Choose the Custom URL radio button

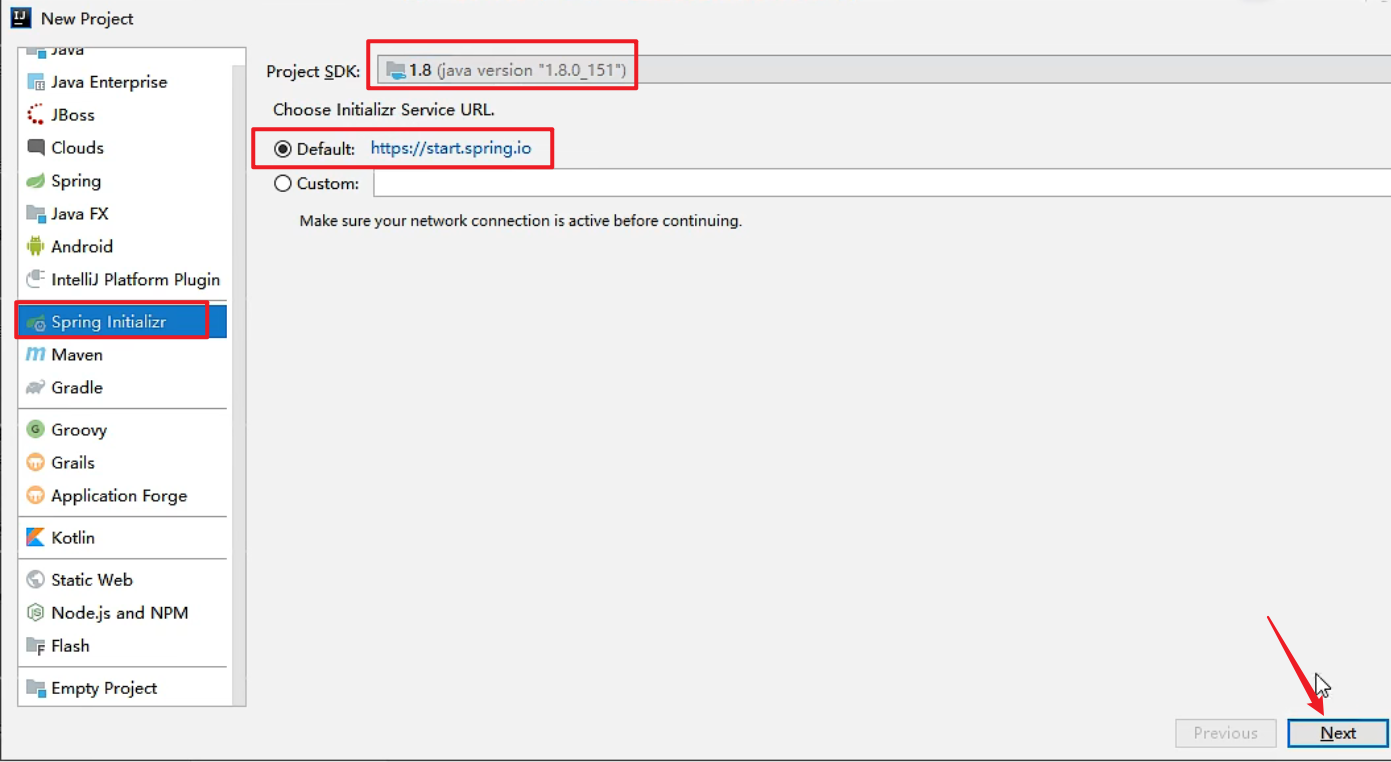click(x=283, y=184)
